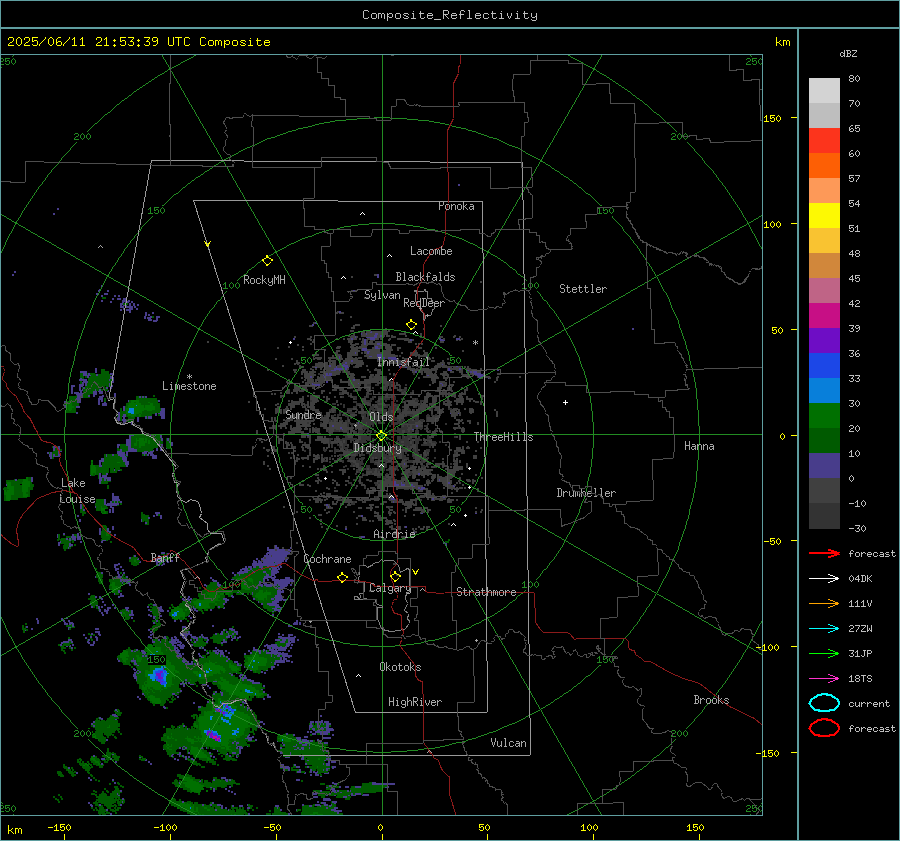Viewport: 900px width, 841px height.
Task: Select the white 70-80 dBZ color band
Action: 824,91
